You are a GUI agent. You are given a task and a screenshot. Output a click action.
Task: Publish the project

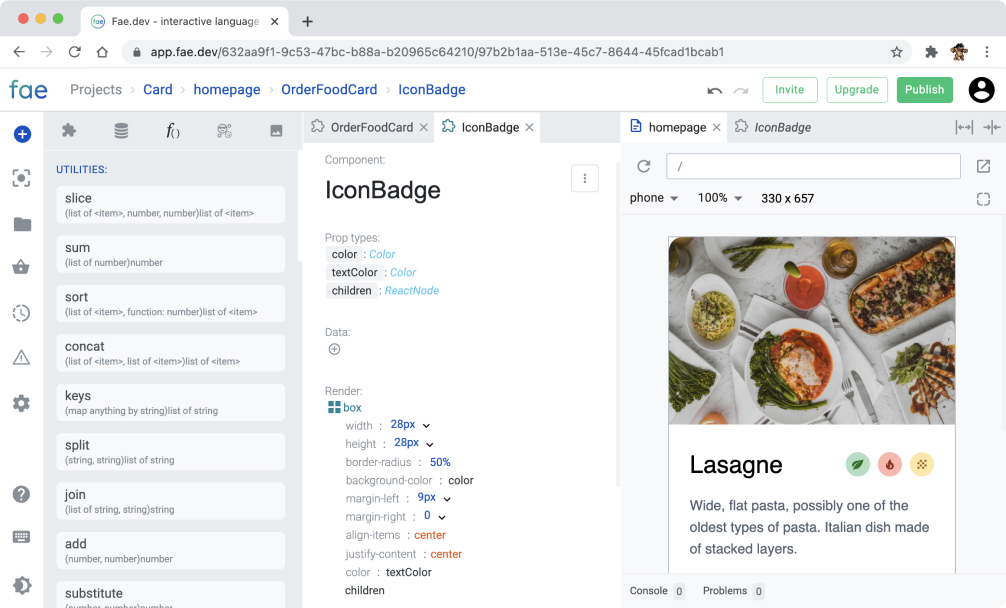click(925, 90)
